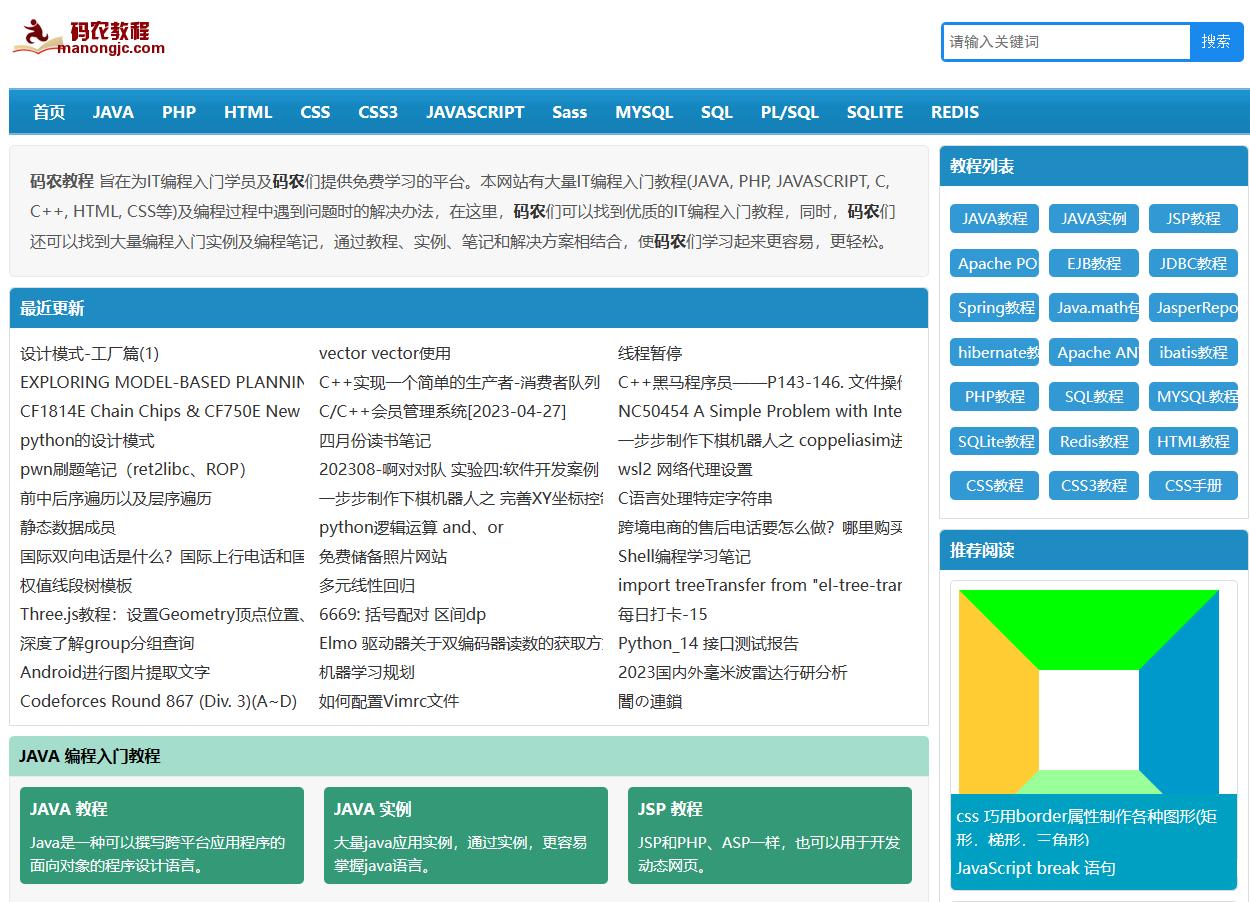
Task: Open 四月份读书笔记 from recent updates
Action: (x=375, y=440)
